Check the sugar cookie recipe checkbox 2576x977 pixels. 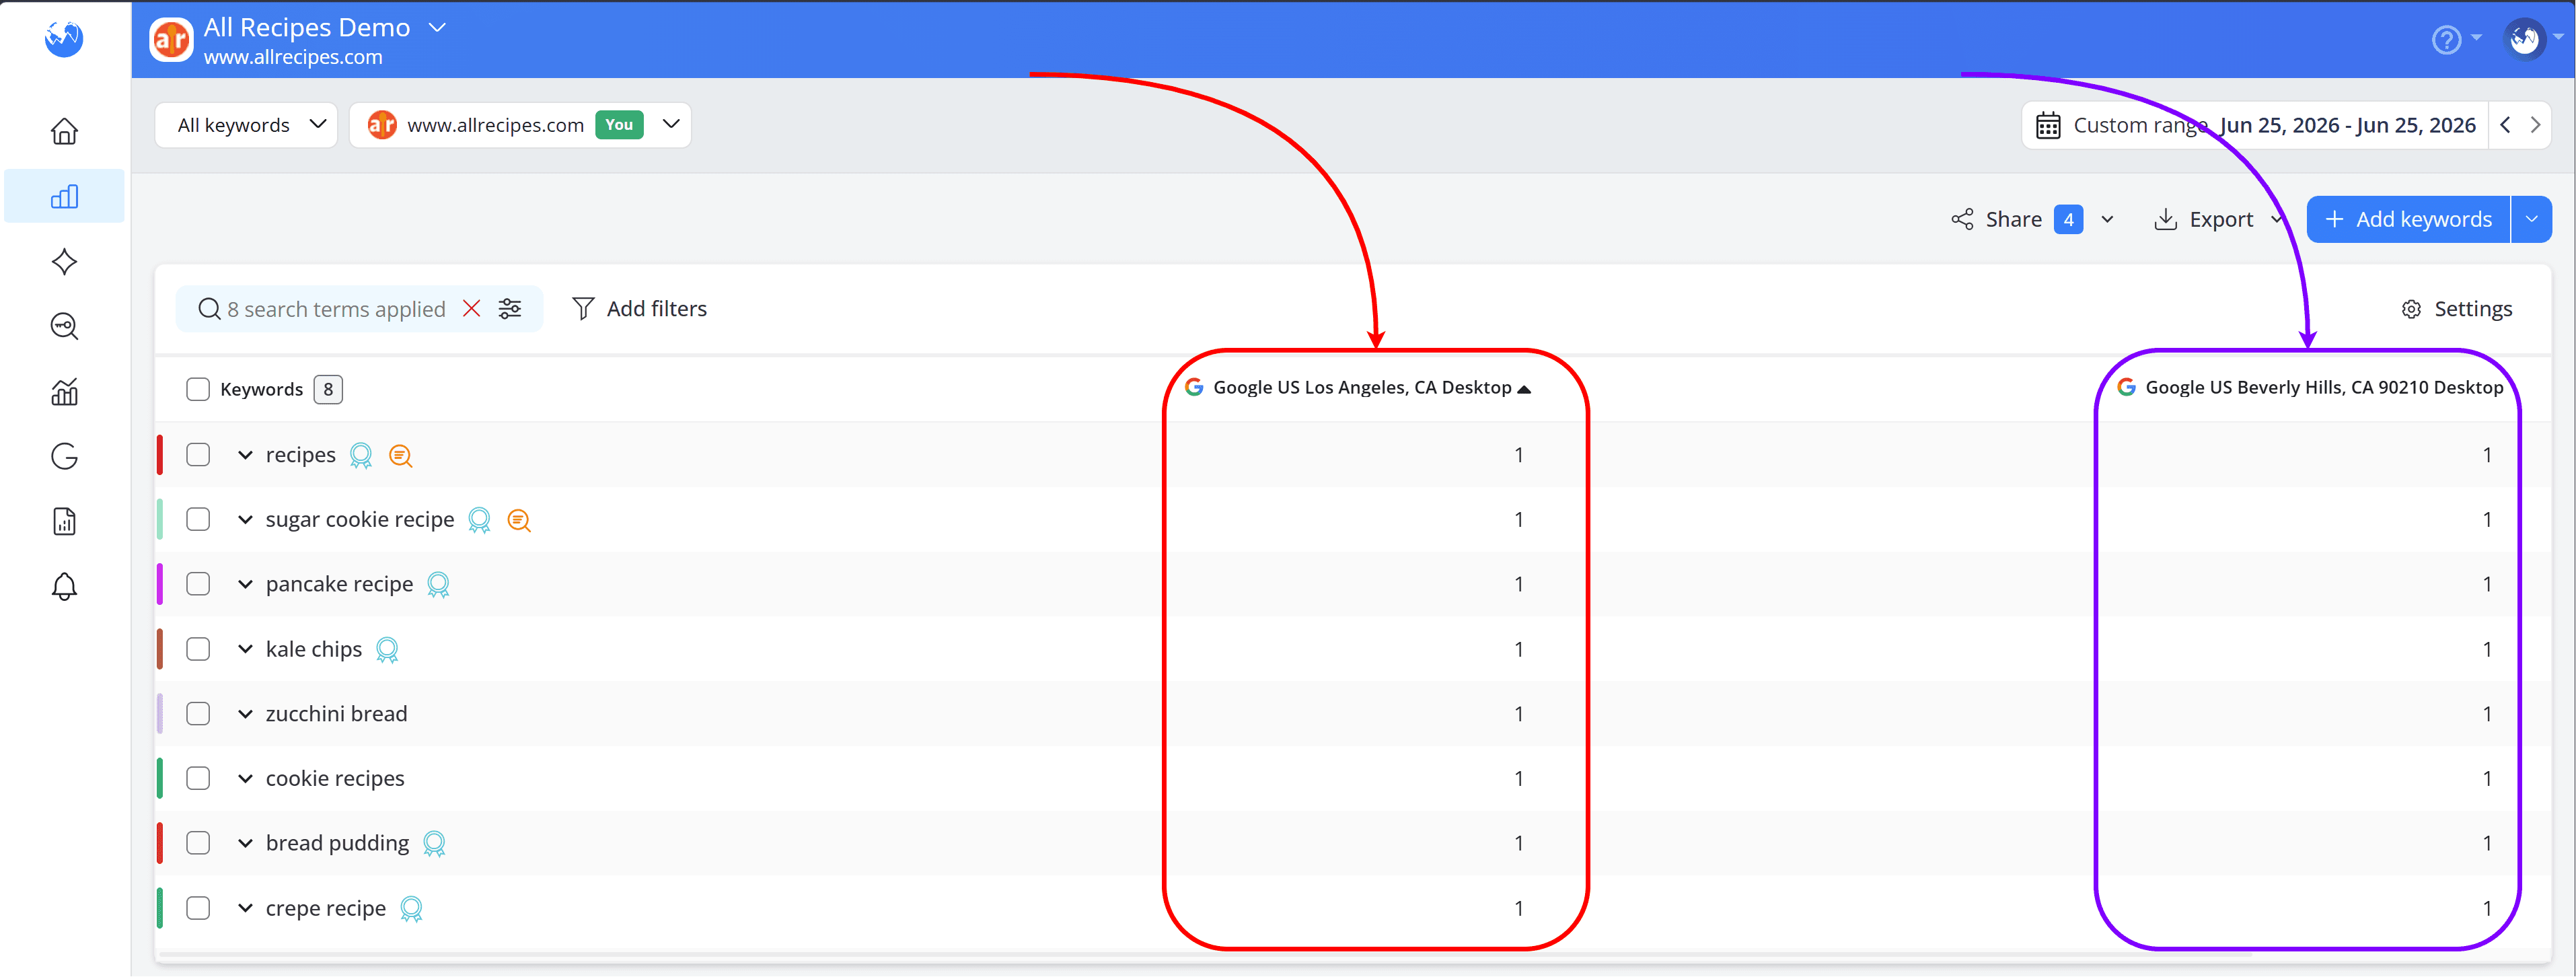click(x=198, y=520)
